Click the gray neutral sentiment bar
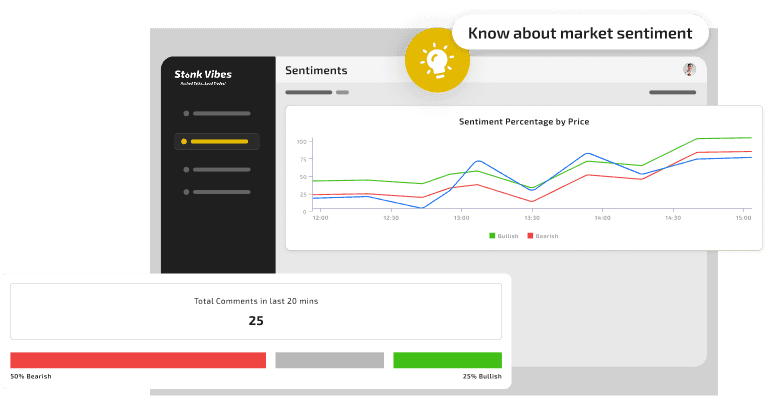The height and width of the screenshot is (396, 768). 330,360
